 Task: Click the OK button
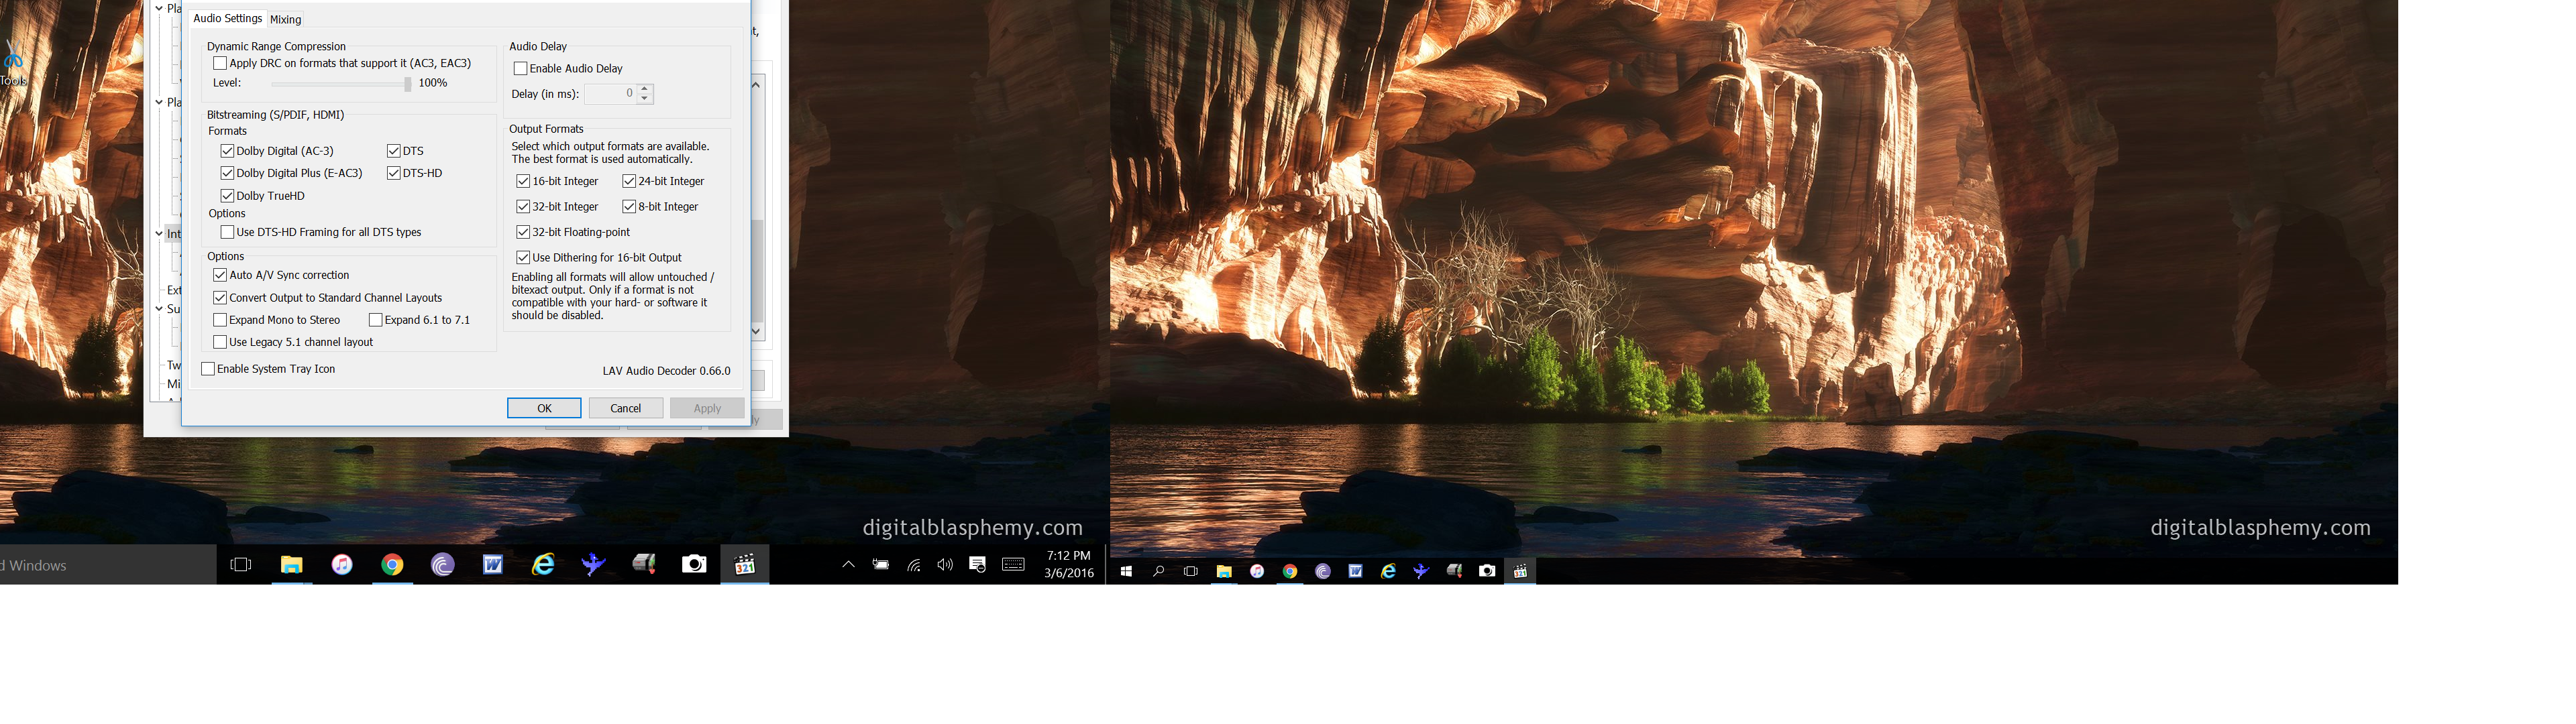coord(543,408)
